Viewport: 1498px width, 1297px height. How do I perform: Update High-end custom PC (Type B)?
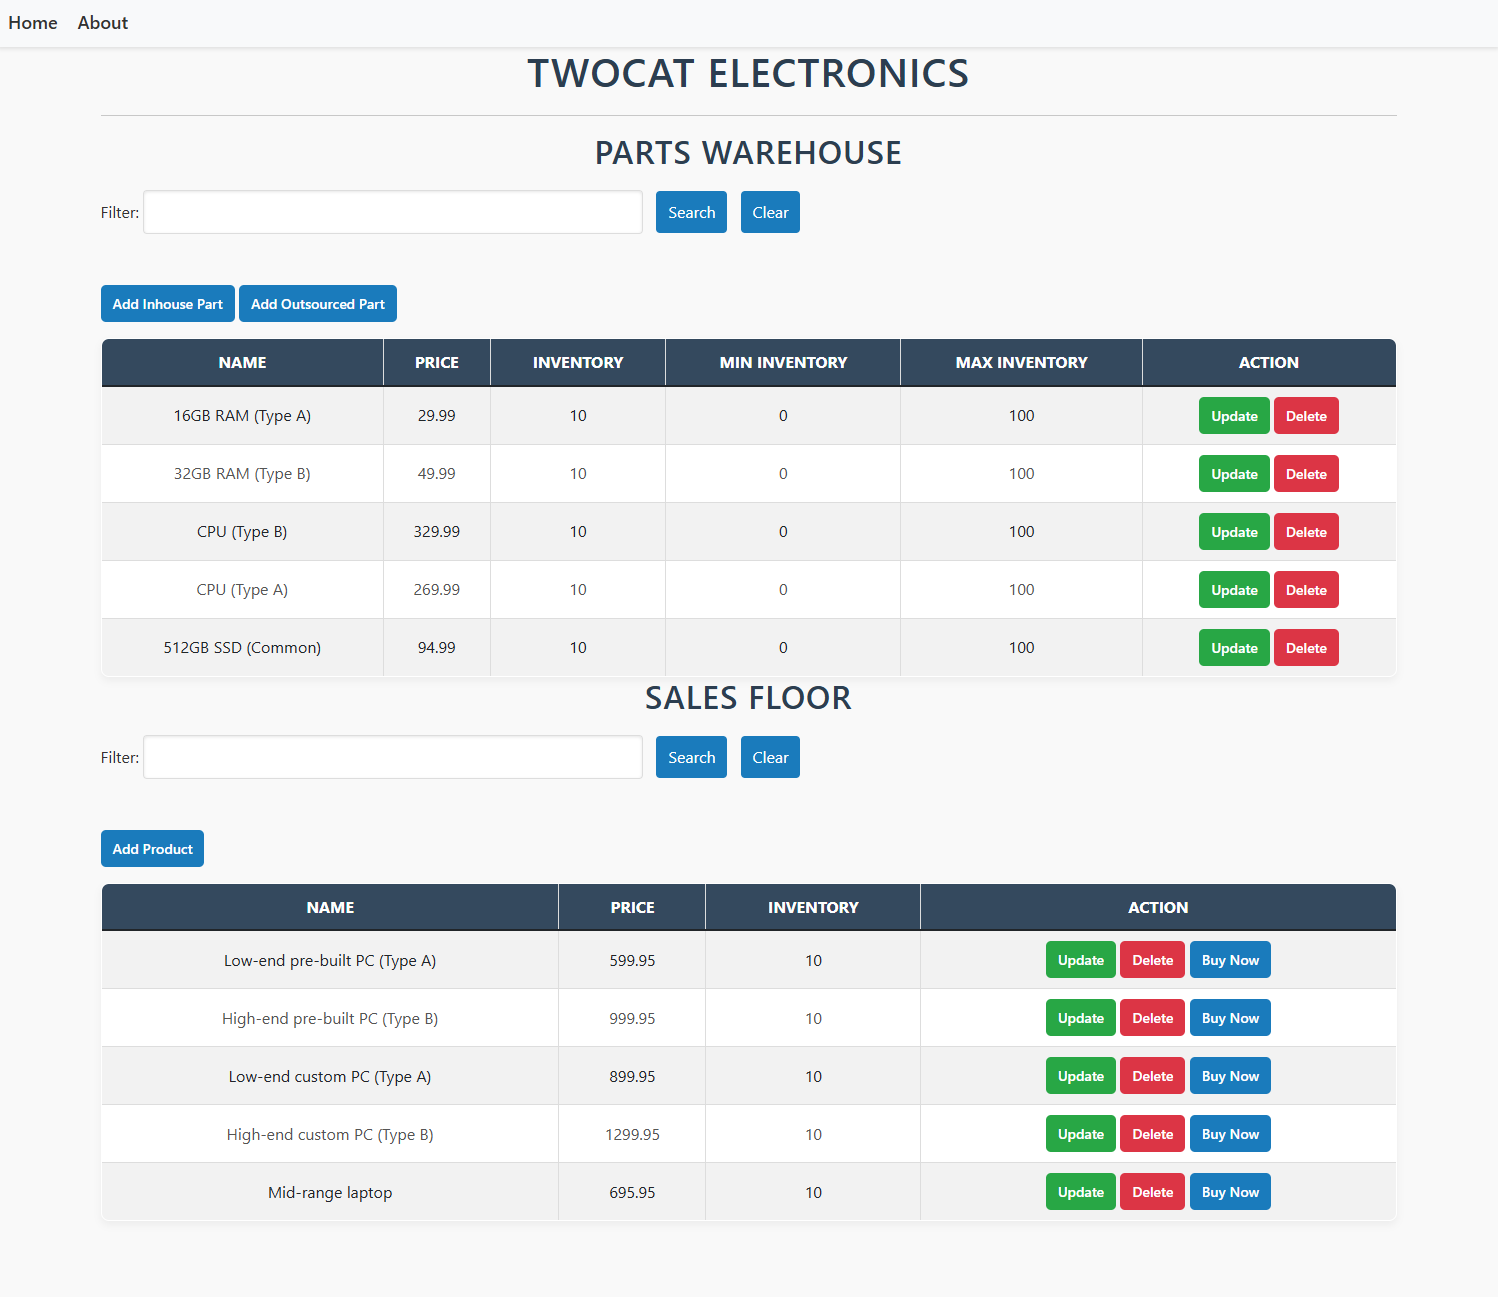[1081, 1134]
